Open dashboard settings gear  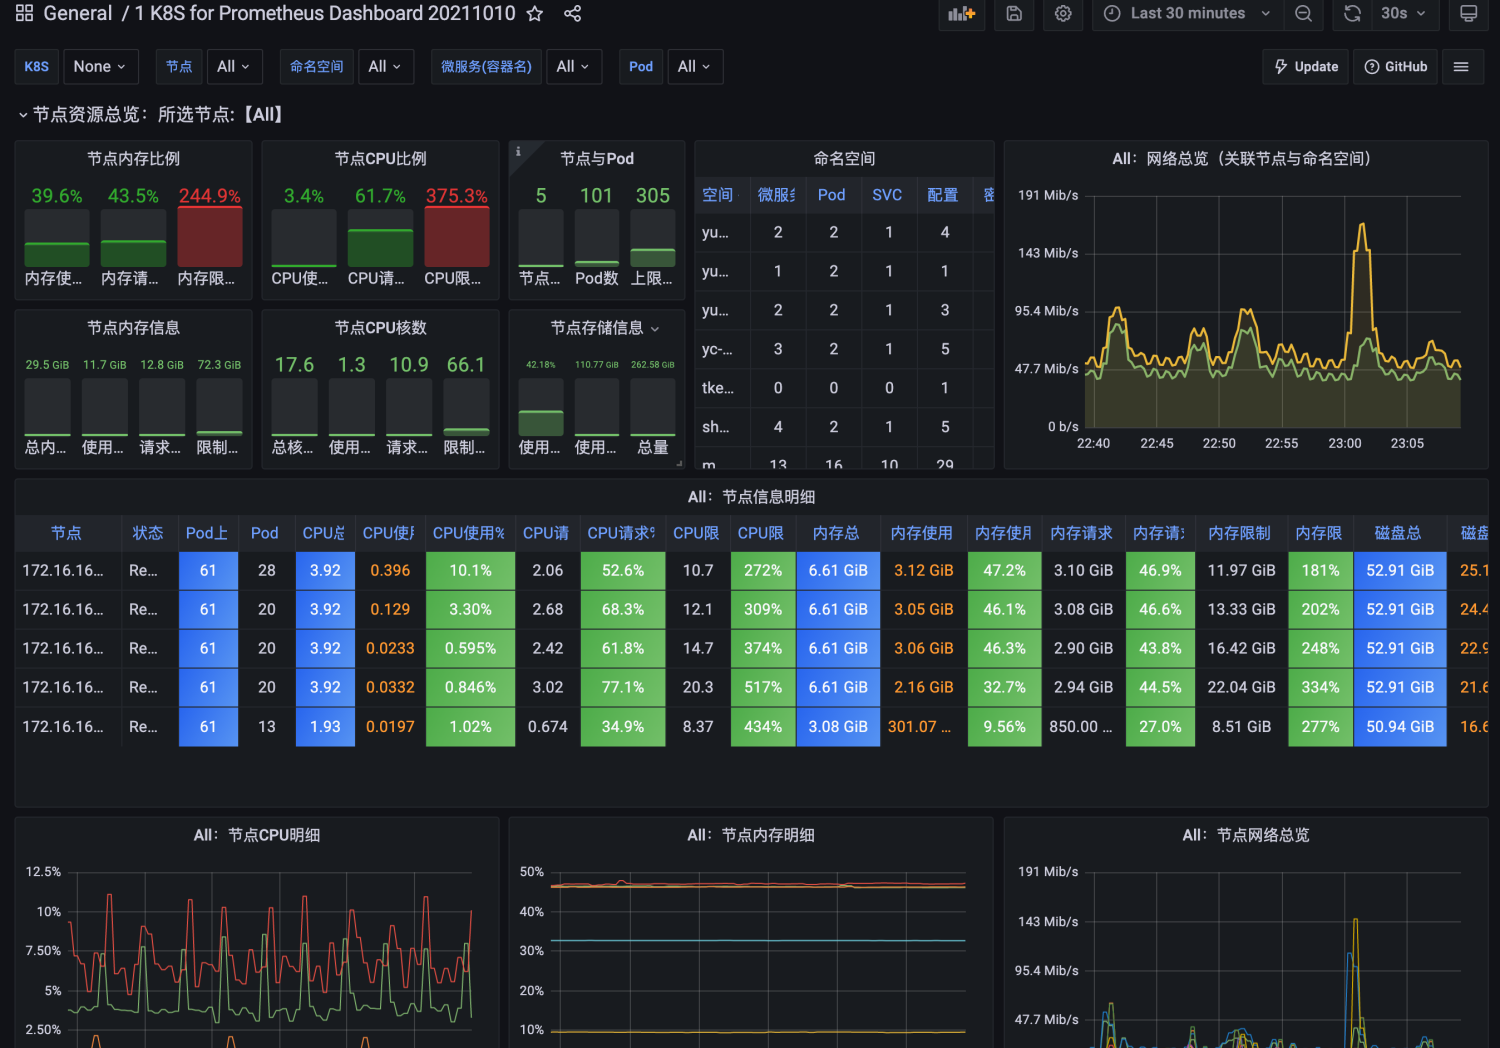pos(1063,14)
